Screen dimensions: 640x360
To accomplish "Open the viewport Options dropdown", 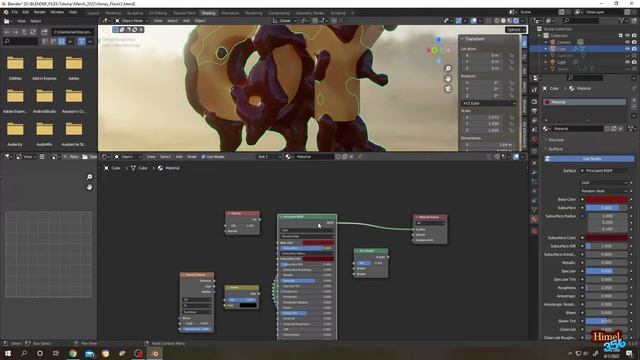I will (x=515, y=30).
